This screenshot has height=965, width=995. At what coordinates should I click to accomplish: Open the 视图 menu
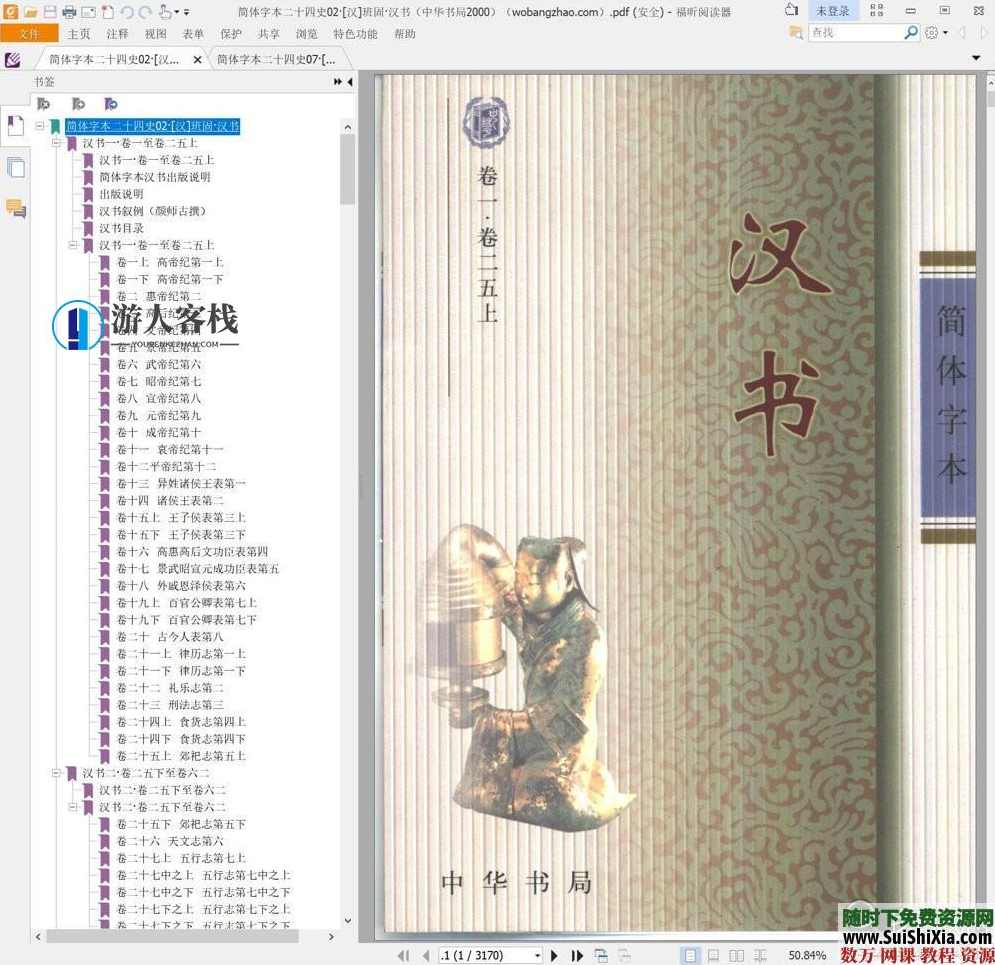(155, 33)
